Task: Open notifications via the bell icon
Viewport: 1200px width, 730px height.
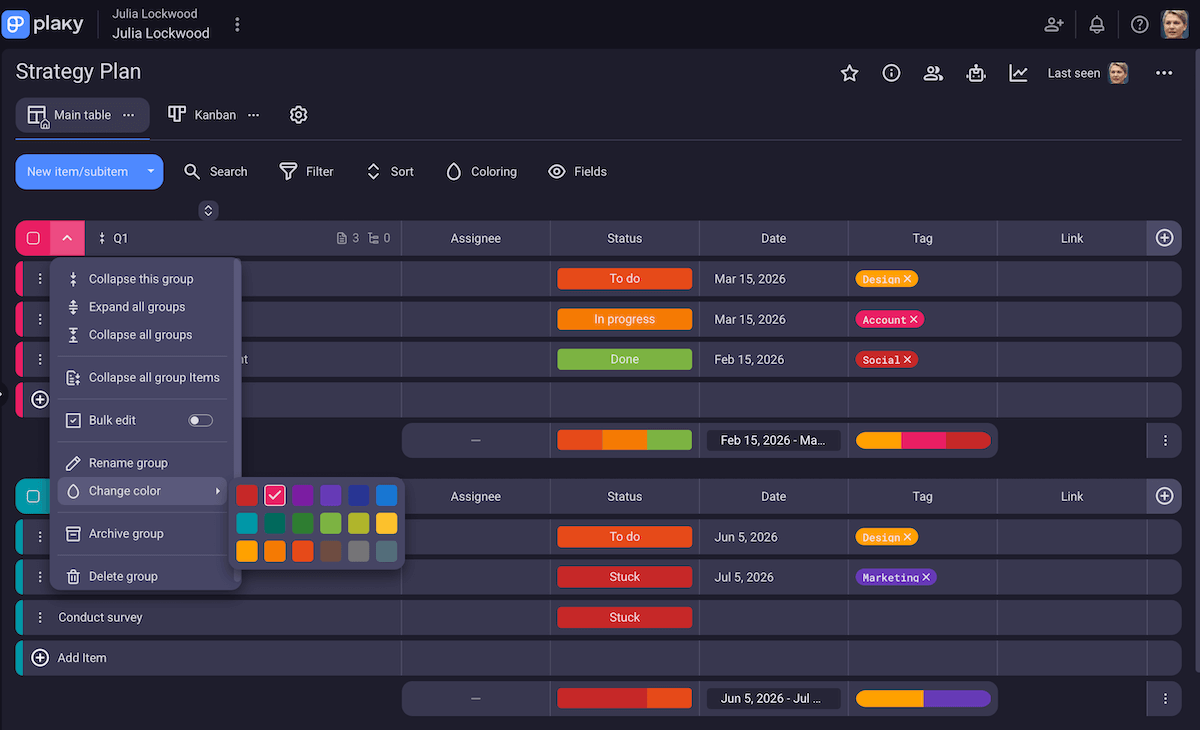Action: pyautogui.click(x=1096, y=24)
